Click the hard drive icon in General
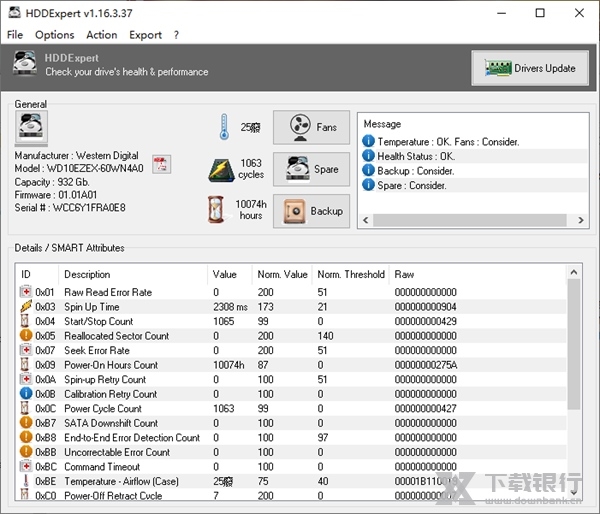Viewport: 600px width, 514px height. [x=32, y=129]
